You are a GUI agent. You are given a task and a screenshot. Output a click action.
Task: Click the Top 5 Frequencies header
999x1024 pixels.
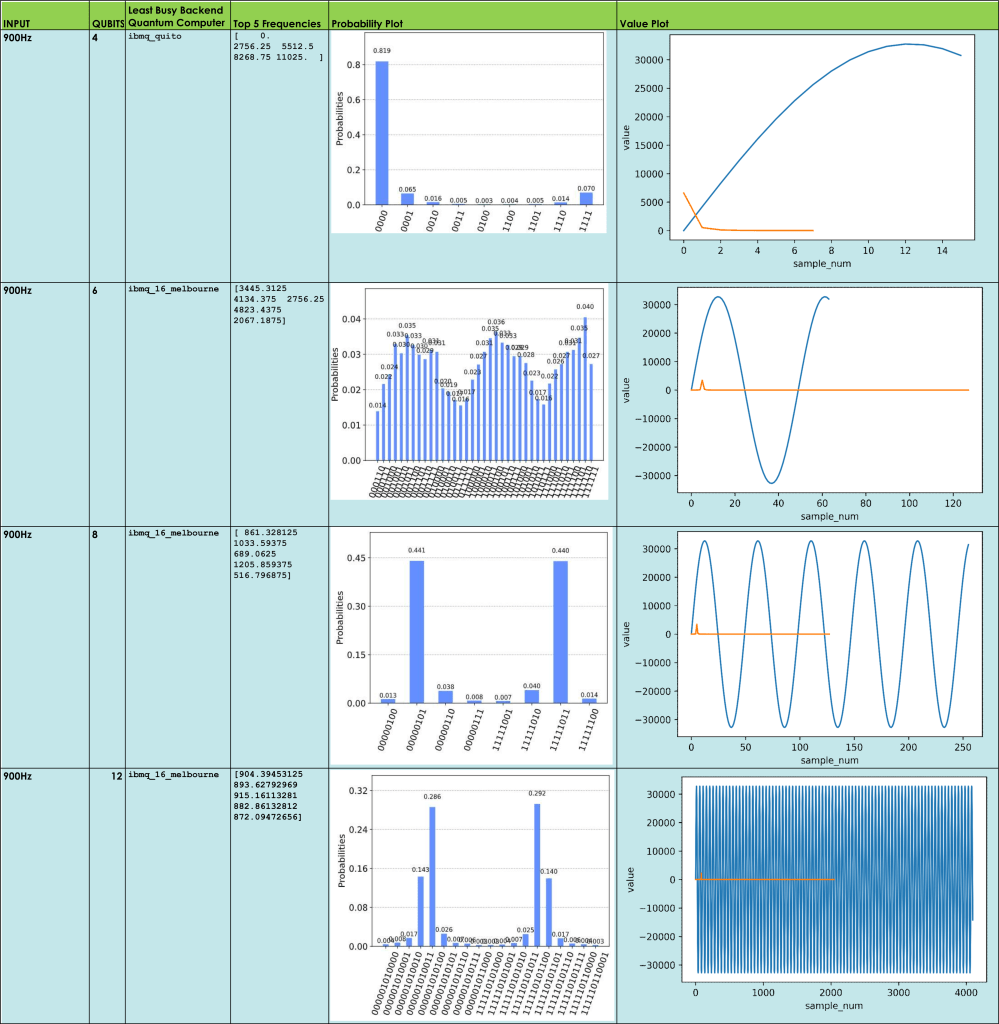coord(276,23)
